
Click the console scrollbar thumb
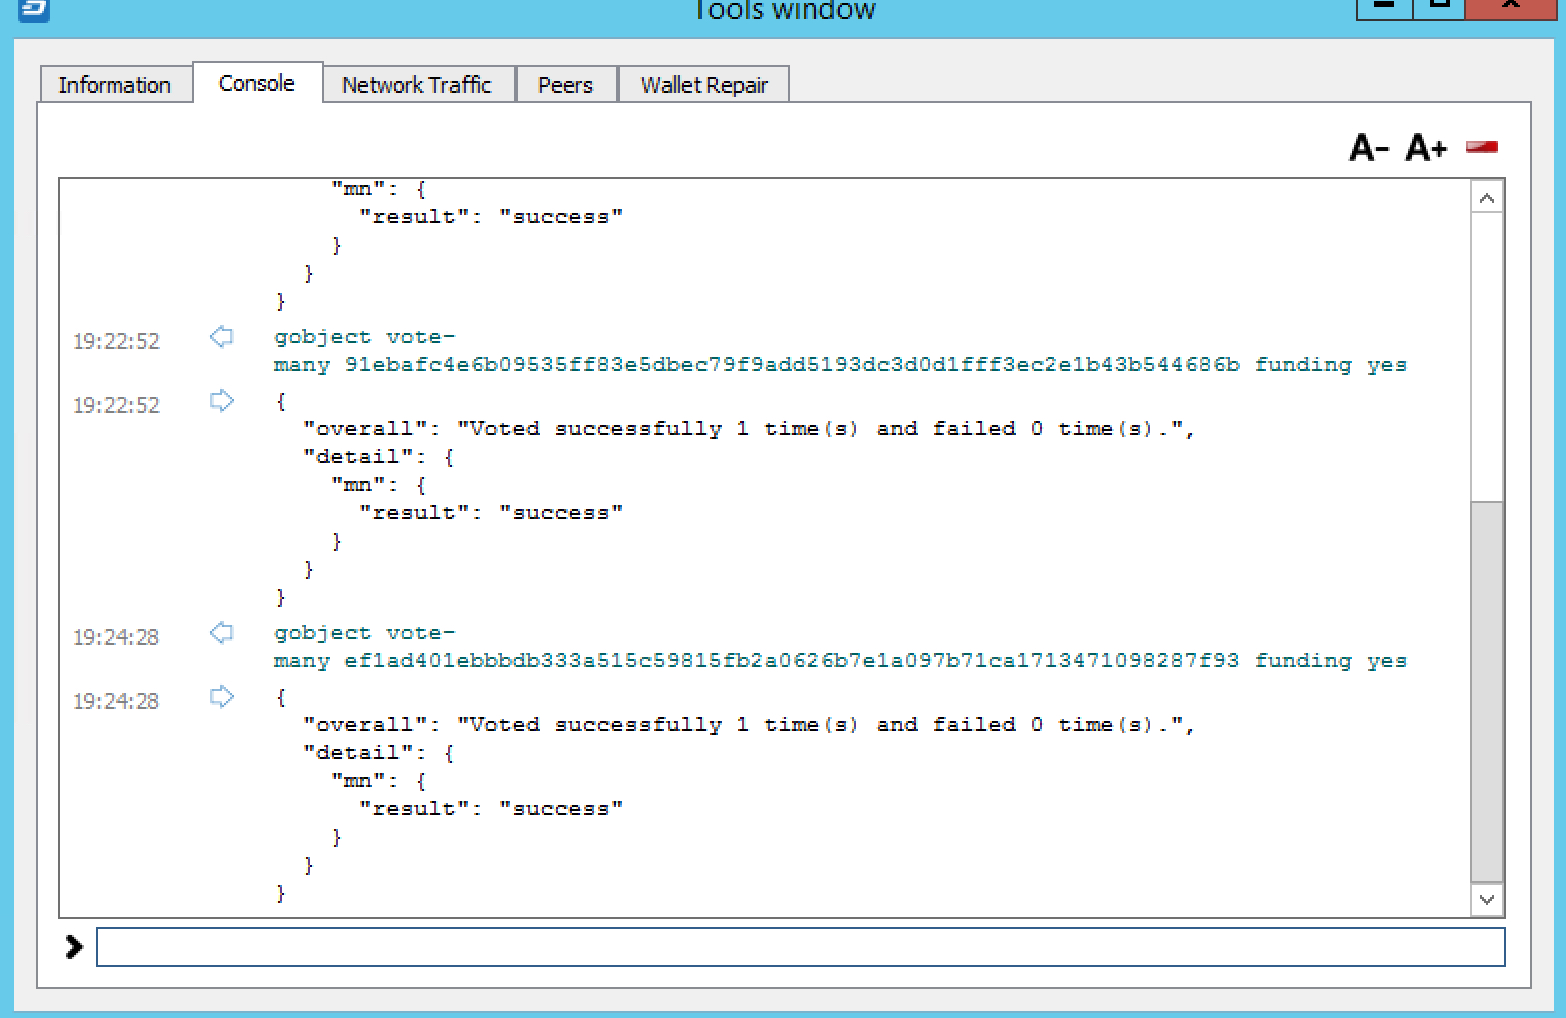1487,690
